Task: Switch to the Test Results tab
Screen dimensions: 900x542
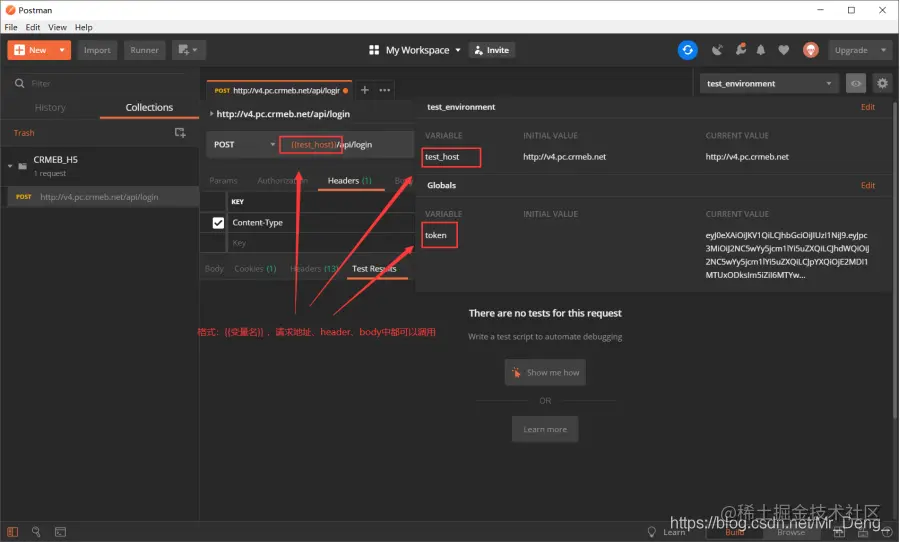Action: (x=374, y=269)
